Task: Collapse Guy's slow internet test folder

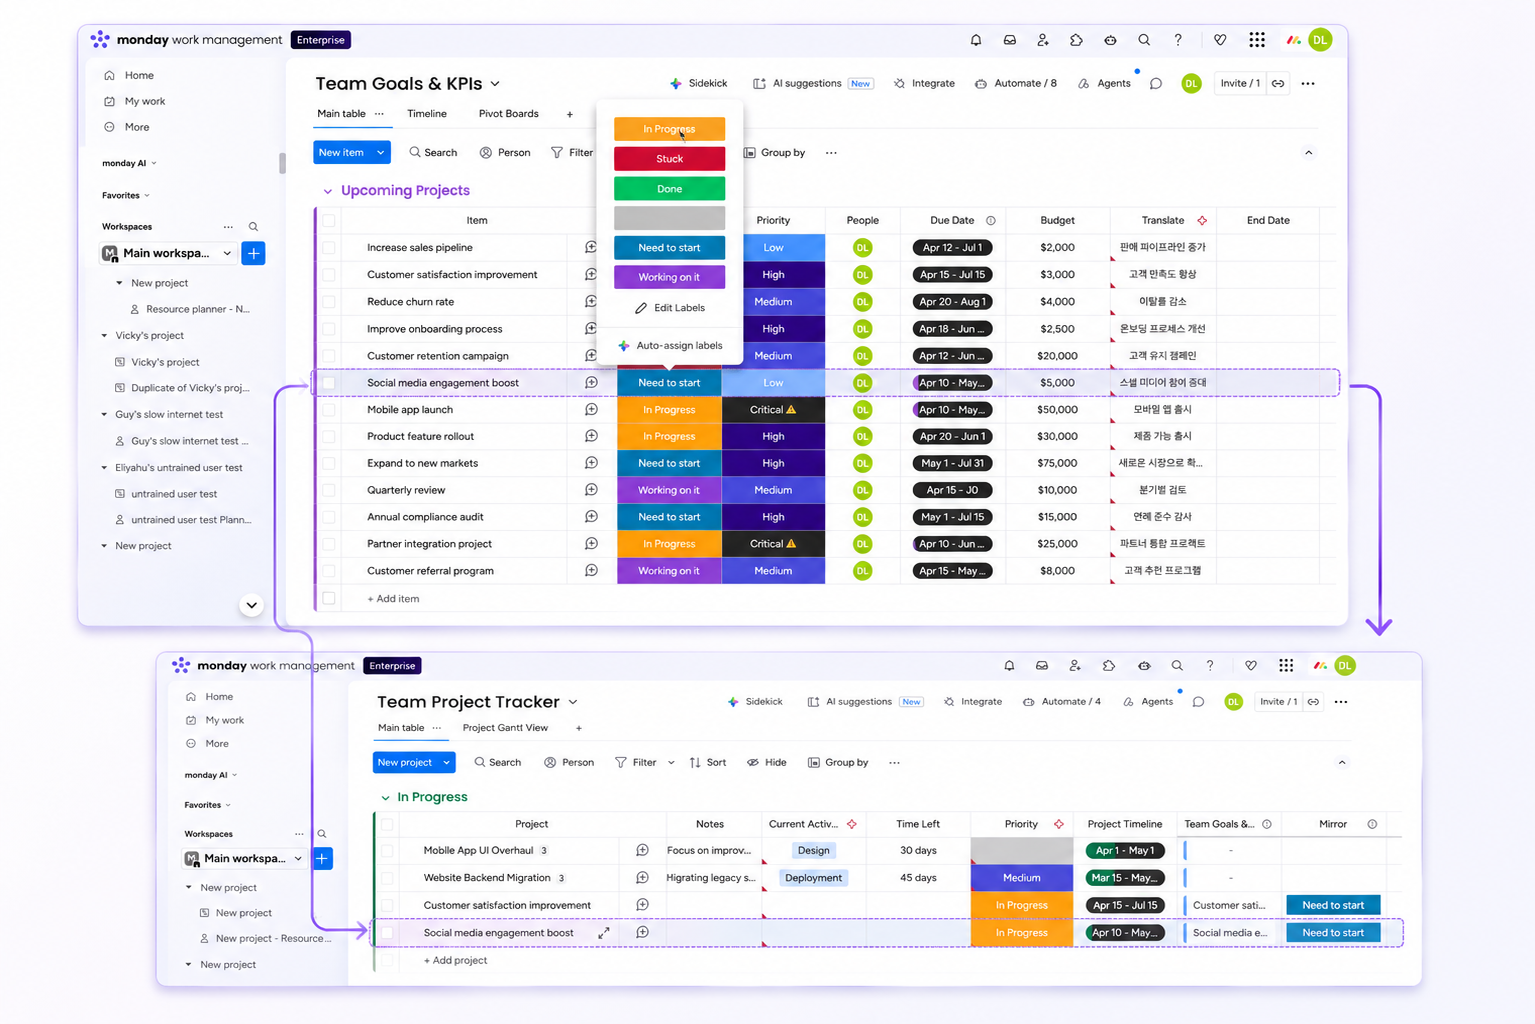Action: 105,414
